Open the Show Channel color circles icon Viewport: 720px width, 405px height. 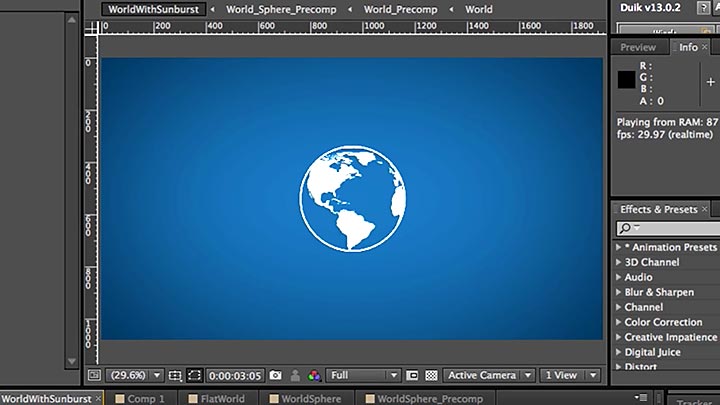[x=314, y=376]
